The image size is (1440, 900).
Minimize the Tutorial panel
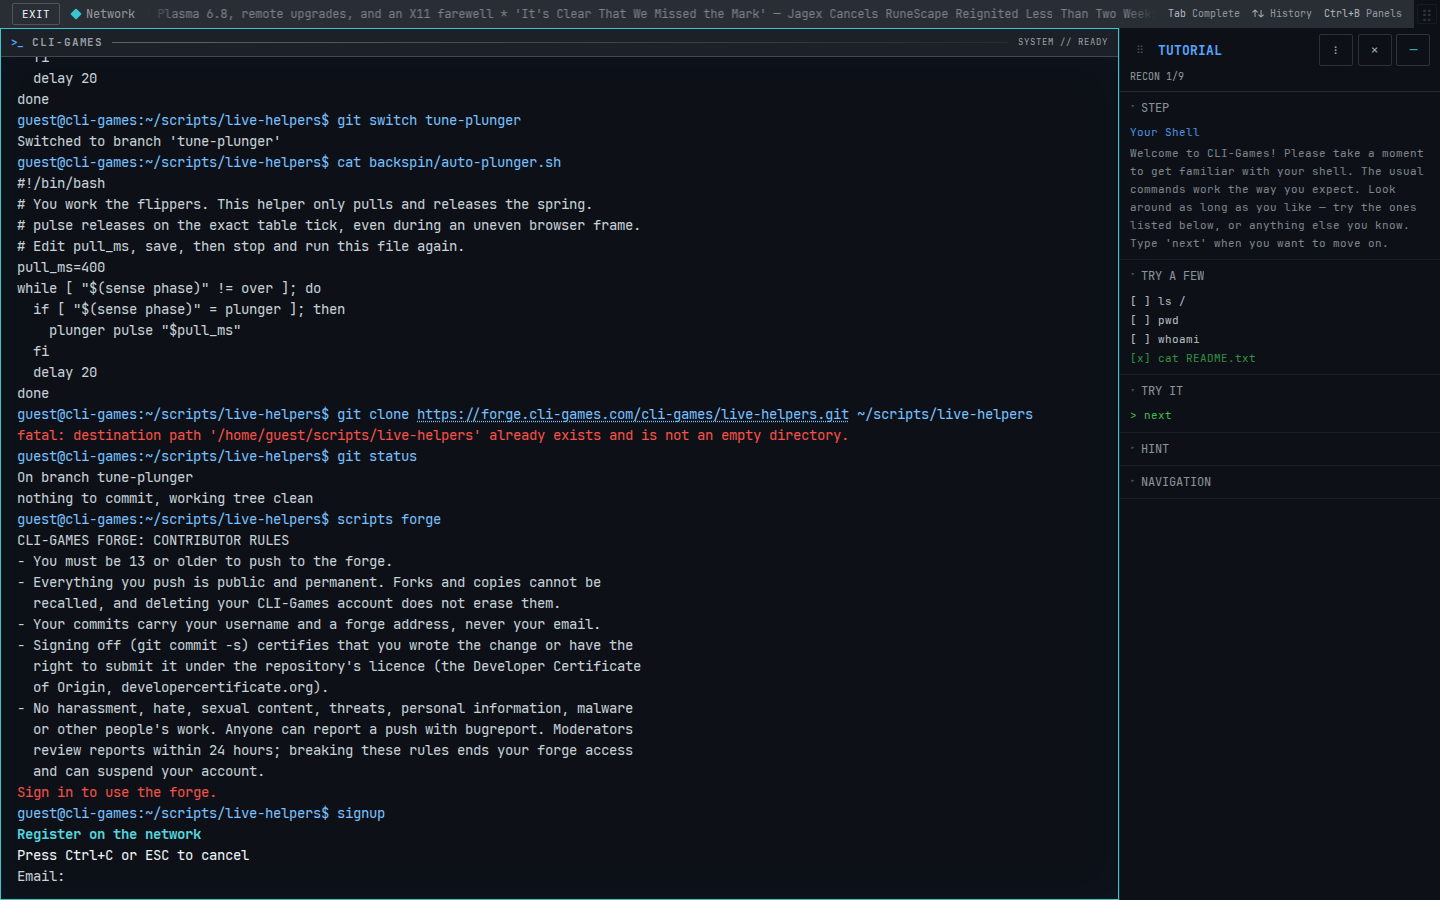pyautogui.click(x=1413, y=50)
